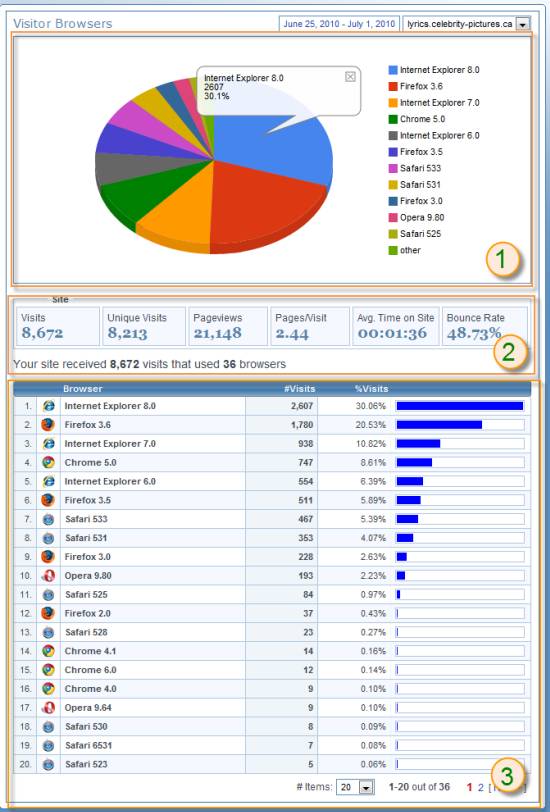Click the Chrome 6.0 browser icon
The height and width of the screenshot is (812, 550).
[48, 670]
